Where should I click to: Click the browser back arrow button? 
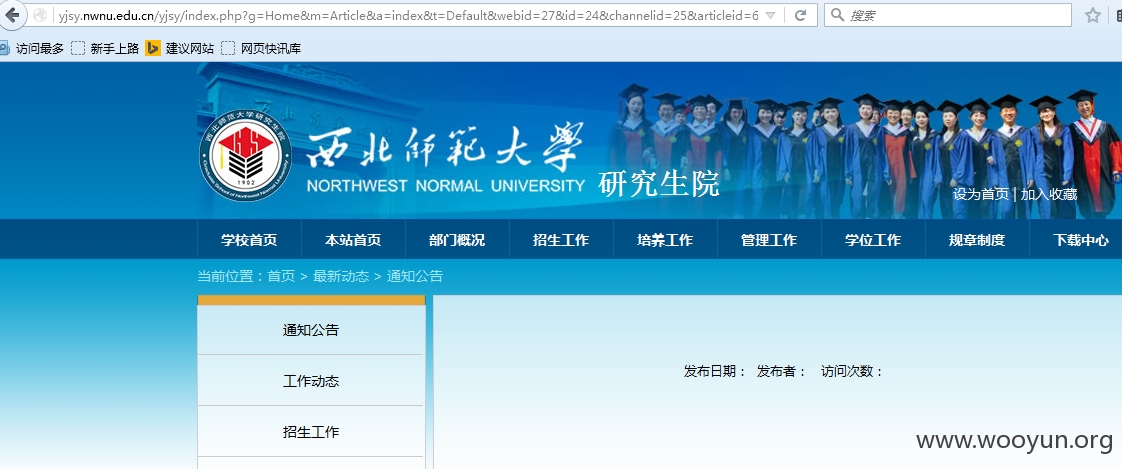(11, 14)
